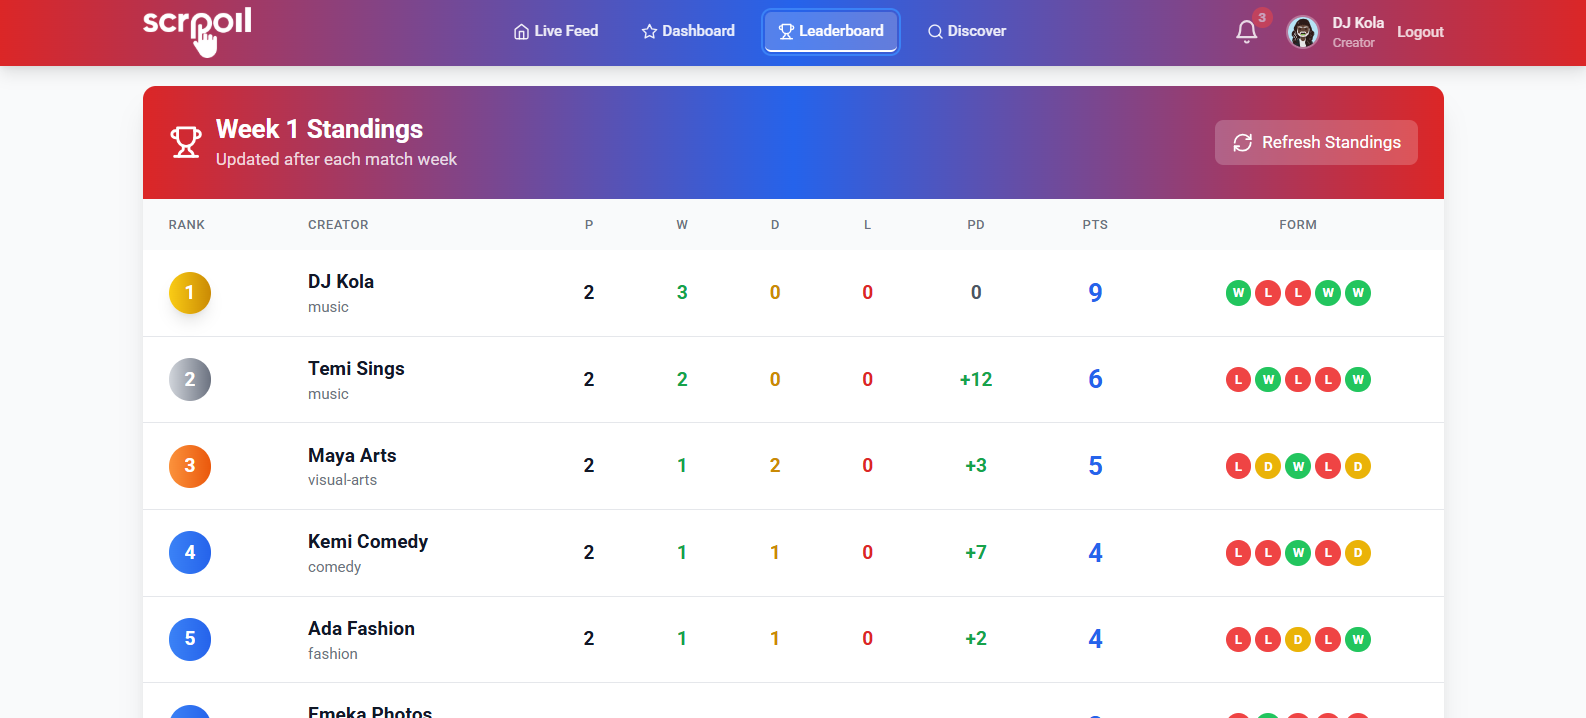Open the Discover tab
The width and height of the screenshot is (1586, 718).
pos(966,31)
